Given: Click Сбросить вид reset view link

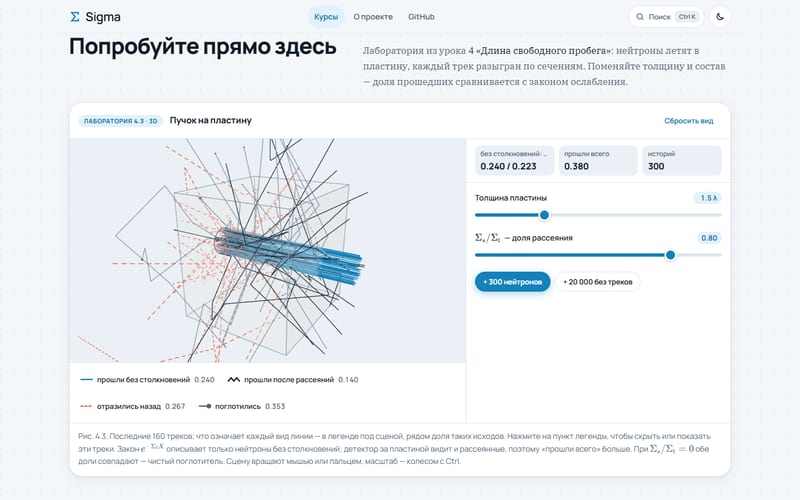Looking at the screenshot, I should pyautogui.click(x=689, y=121).
